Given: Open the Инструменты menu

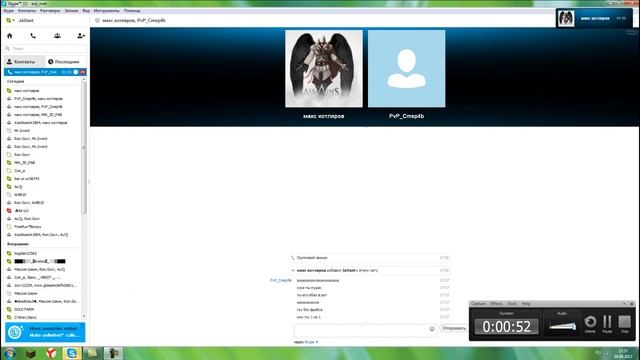Looking at the screenshot, I should tap(106, 11).
